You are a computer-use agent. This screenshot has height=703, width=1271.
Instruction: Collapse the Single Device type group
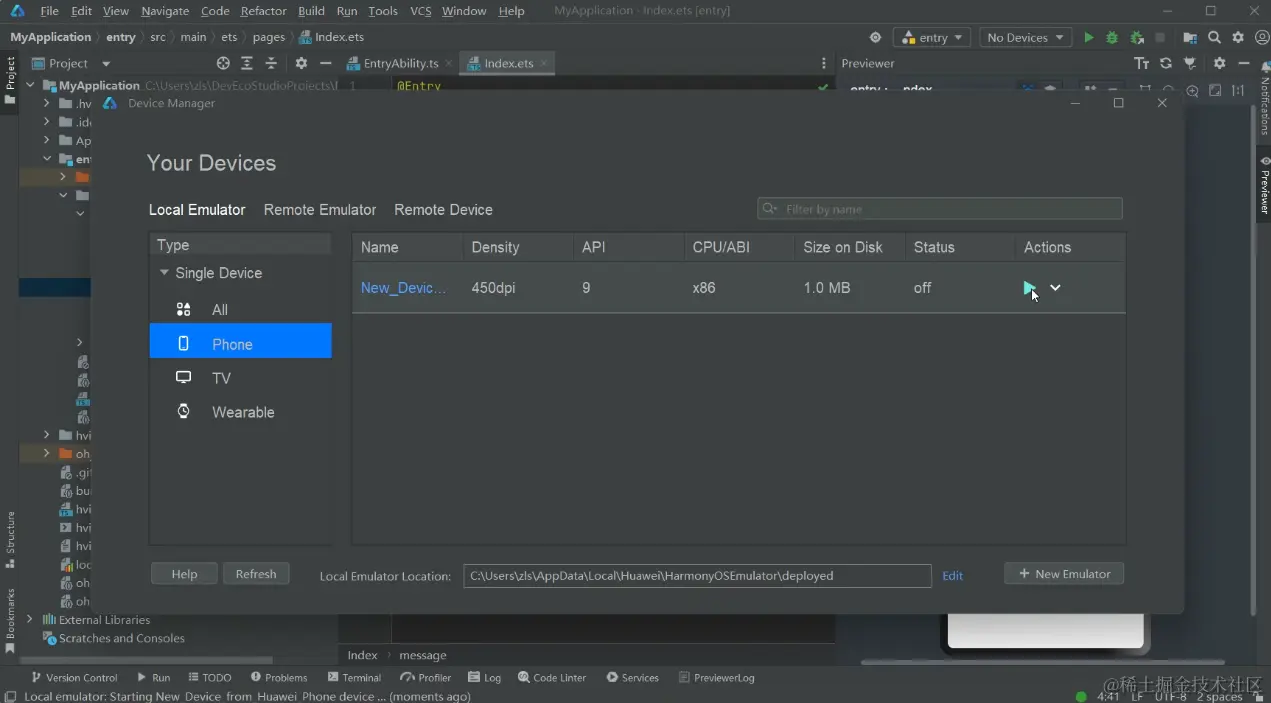click(164, 273)
